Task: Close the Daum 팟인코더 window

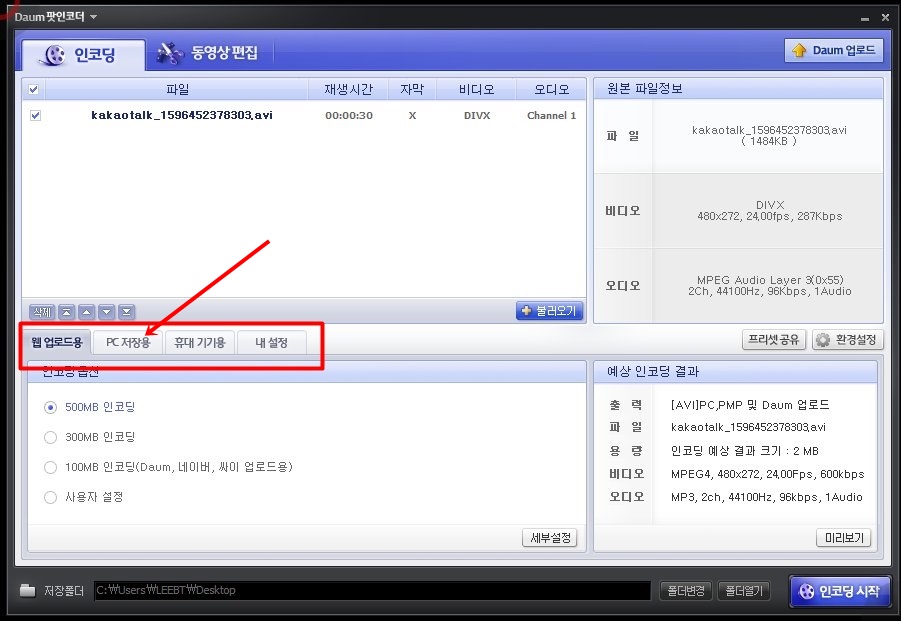Action: 885,18
